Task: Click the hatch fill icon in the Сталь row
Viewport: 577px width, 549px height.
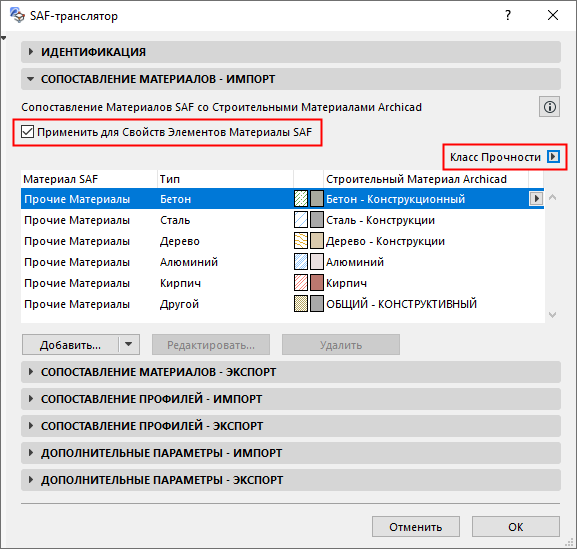Action: (x=301, y=220)
